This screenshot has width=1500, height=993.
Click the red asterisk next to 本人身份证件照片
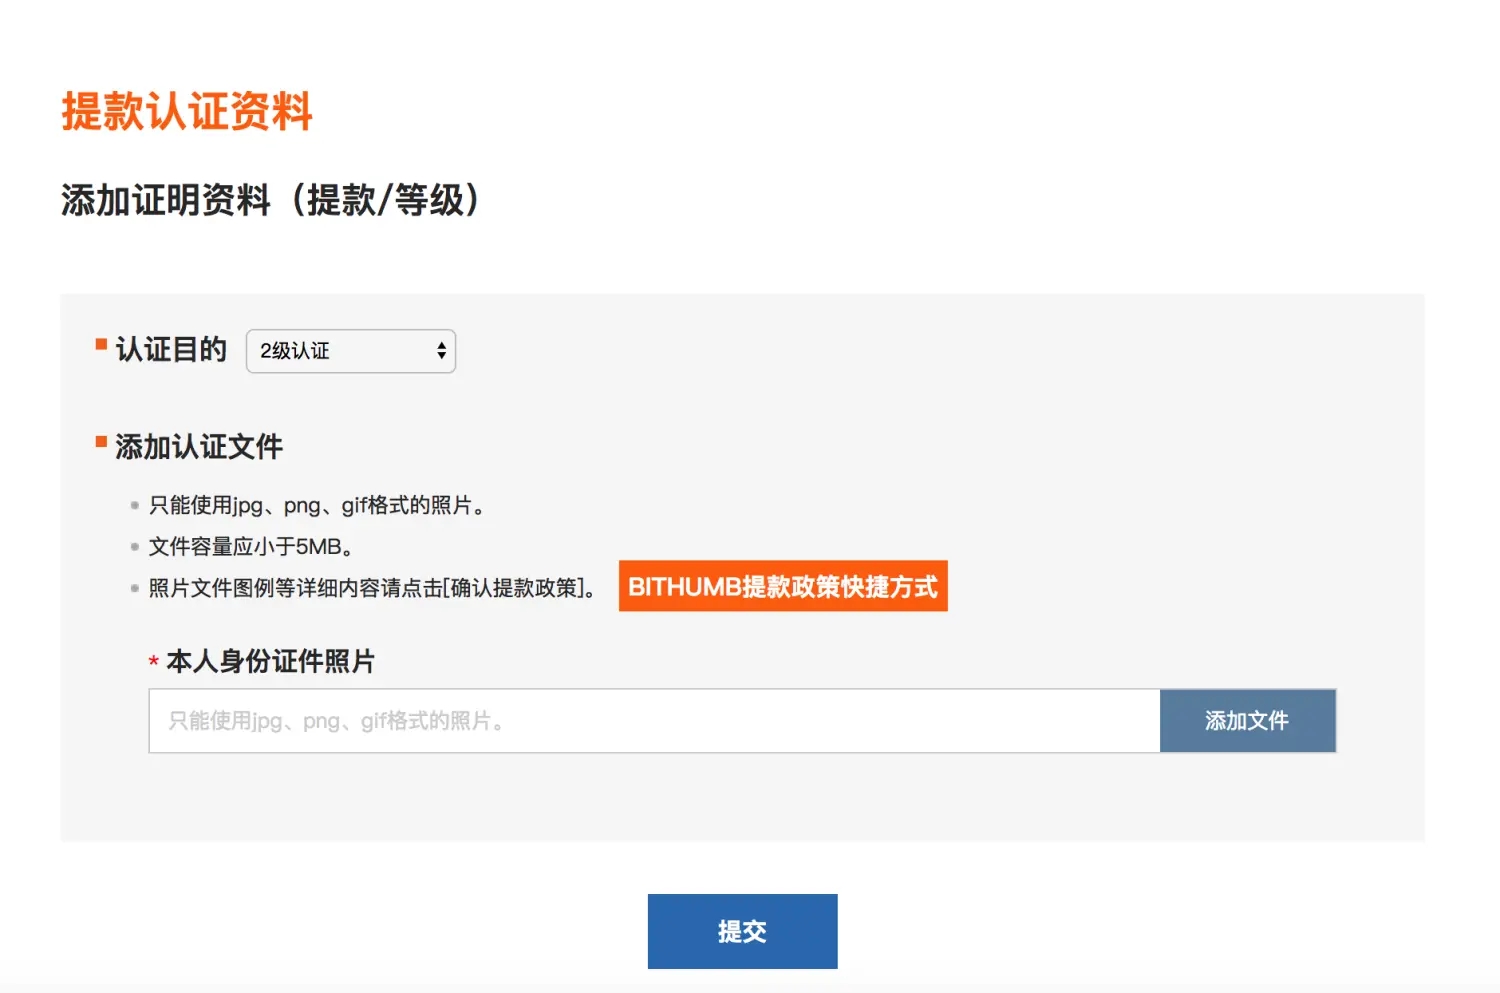pos(152,661)
